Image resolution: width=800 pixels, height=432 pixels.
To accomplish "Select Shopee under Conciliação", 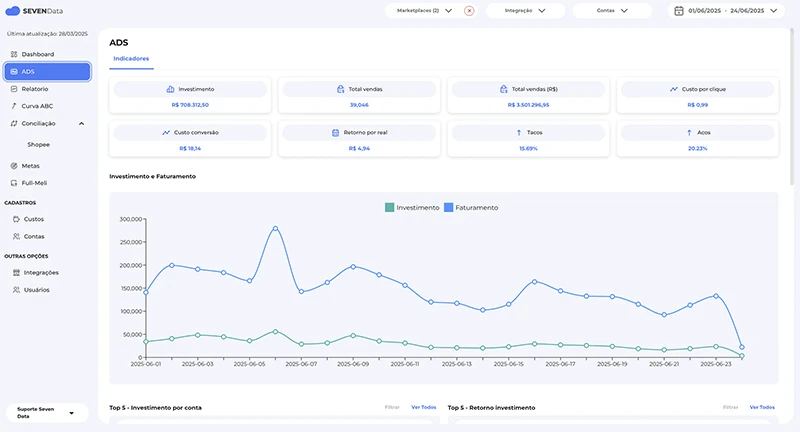I will 39,144.
